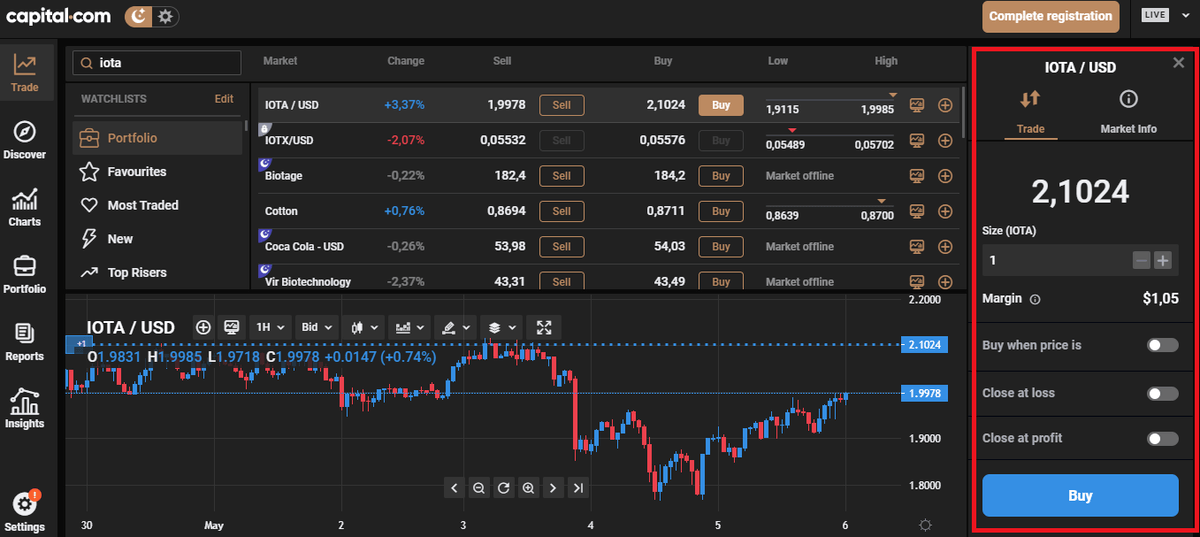Viewport: 1200px width, 537px height.
Task: Switch on the Close at profit toggle
Action: click(1162, 438)
